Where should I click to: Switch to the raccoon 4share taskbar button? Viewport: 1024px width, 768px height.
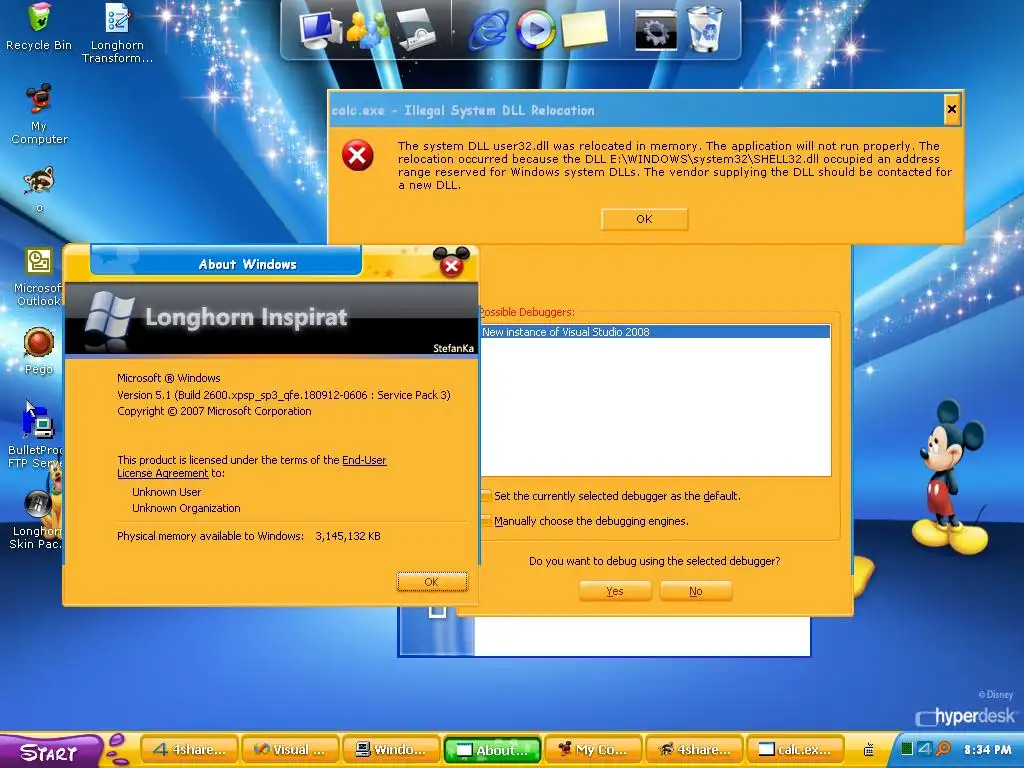pyautogui.click(x=694, y=750)
